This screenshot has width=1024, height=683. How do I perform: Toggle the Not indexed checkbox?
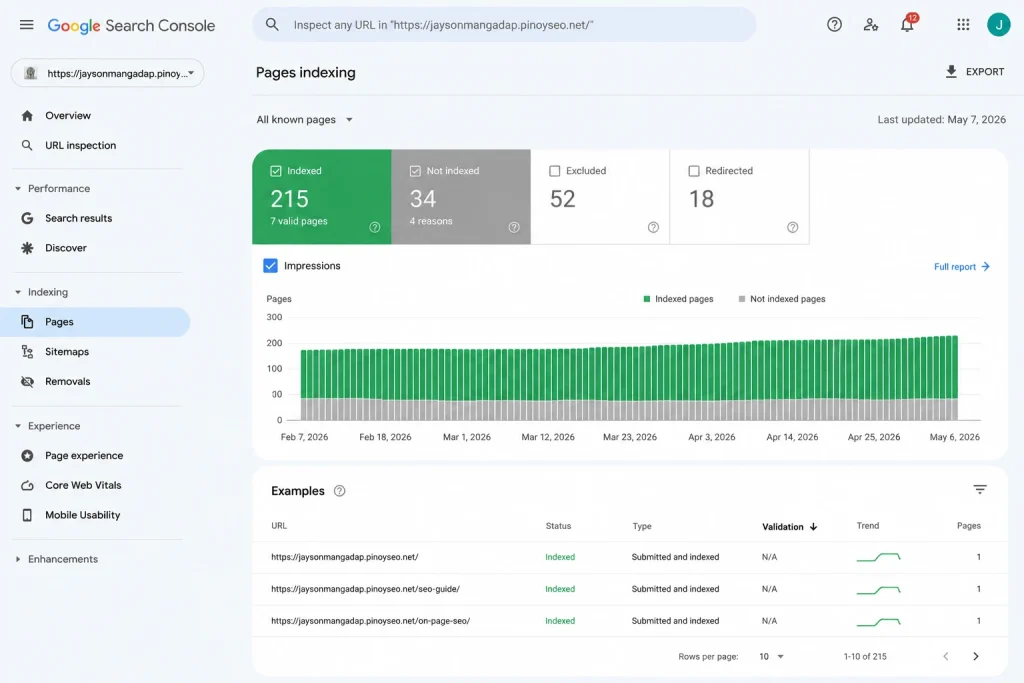tap(415, 171)
